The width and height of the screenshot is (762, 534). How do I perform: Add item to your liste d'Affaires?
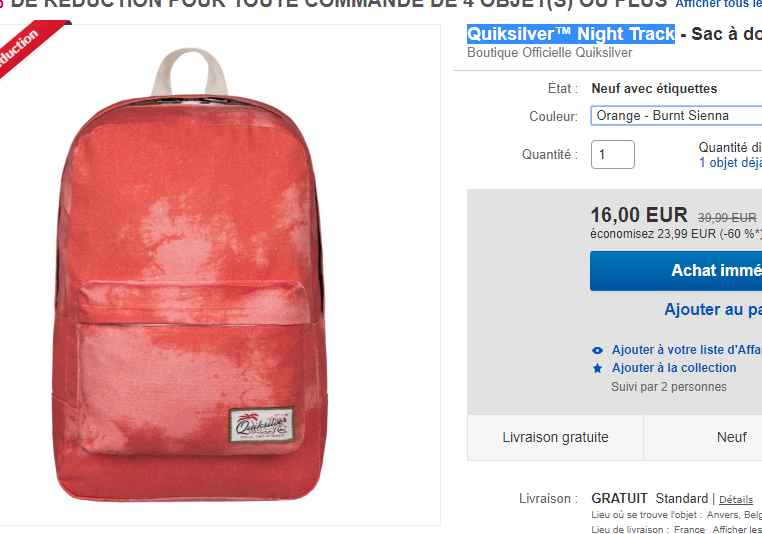687,350
